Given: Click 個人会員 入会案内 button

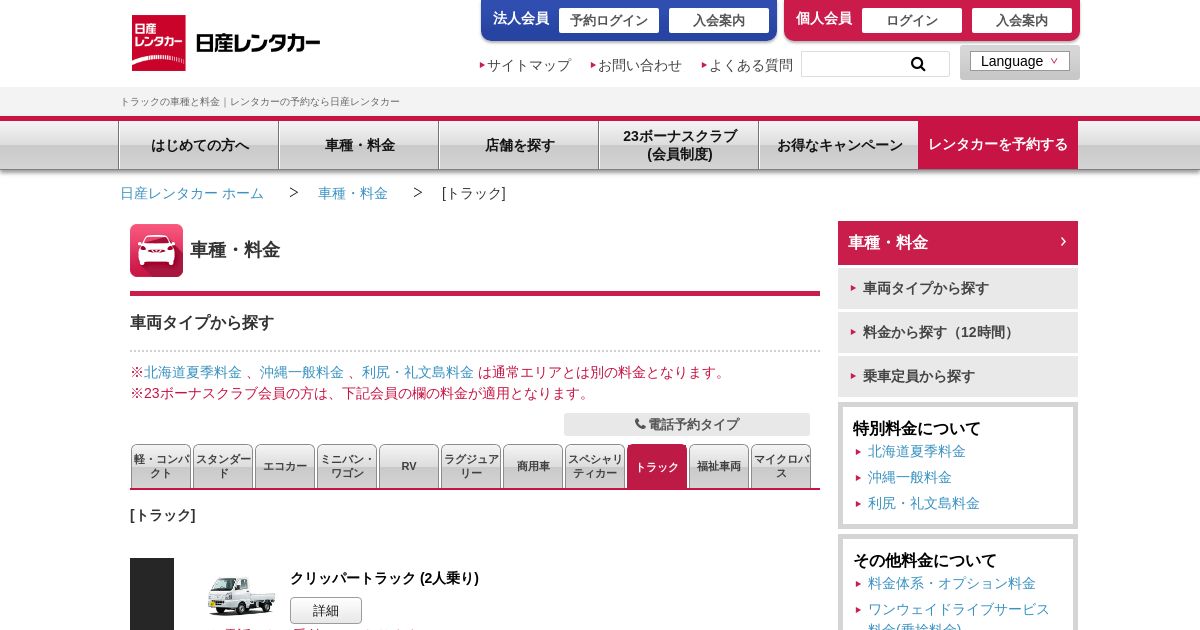Looking at the screenshot, I should [x=1022, y=20].
